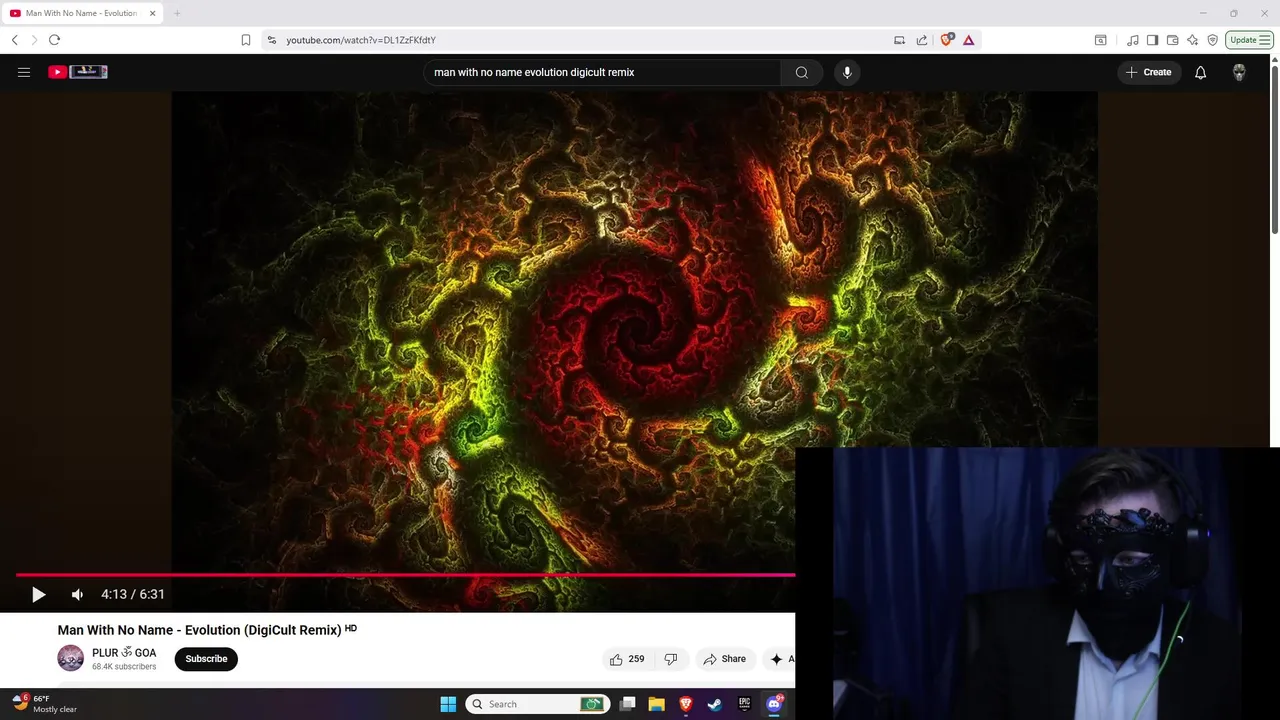Open Brave Shields lion icon
The height and width of the screenshot is (720, 1280).
click(x=947, y=40)
